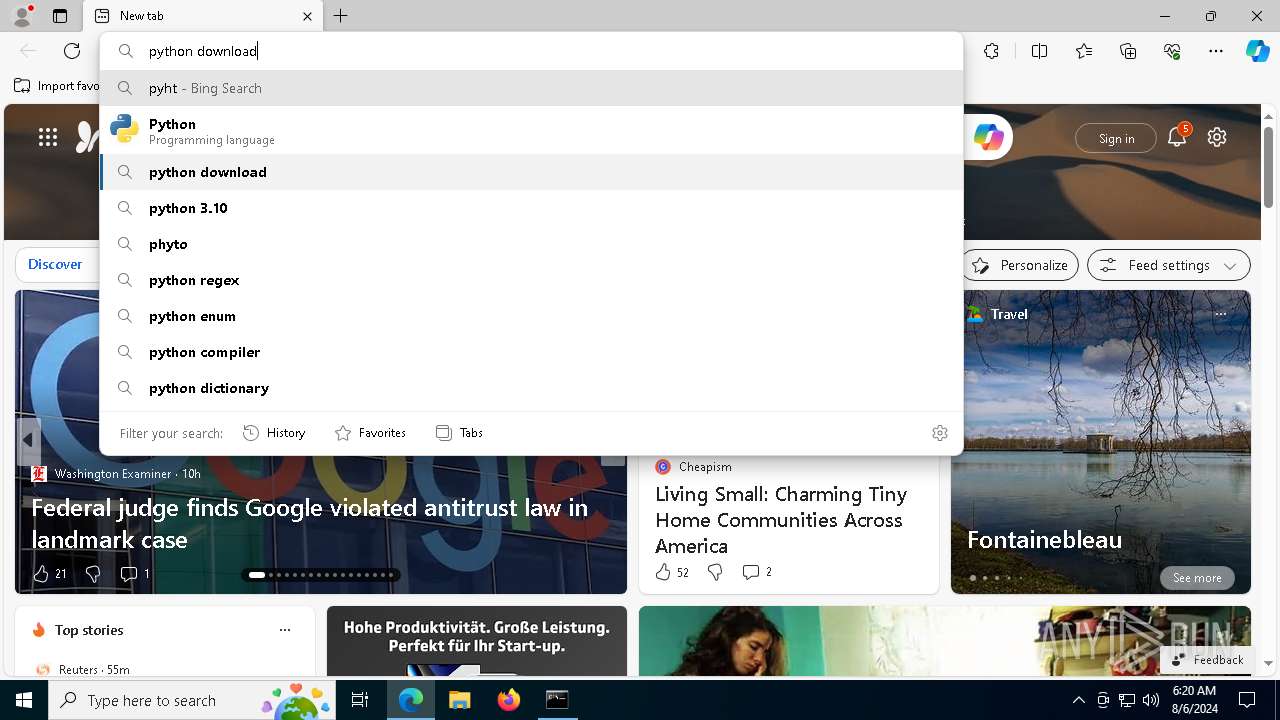This screenshot has height=720, width=1280.
Task: Open the terminal app on taskbar
Action: click(557, 700)
